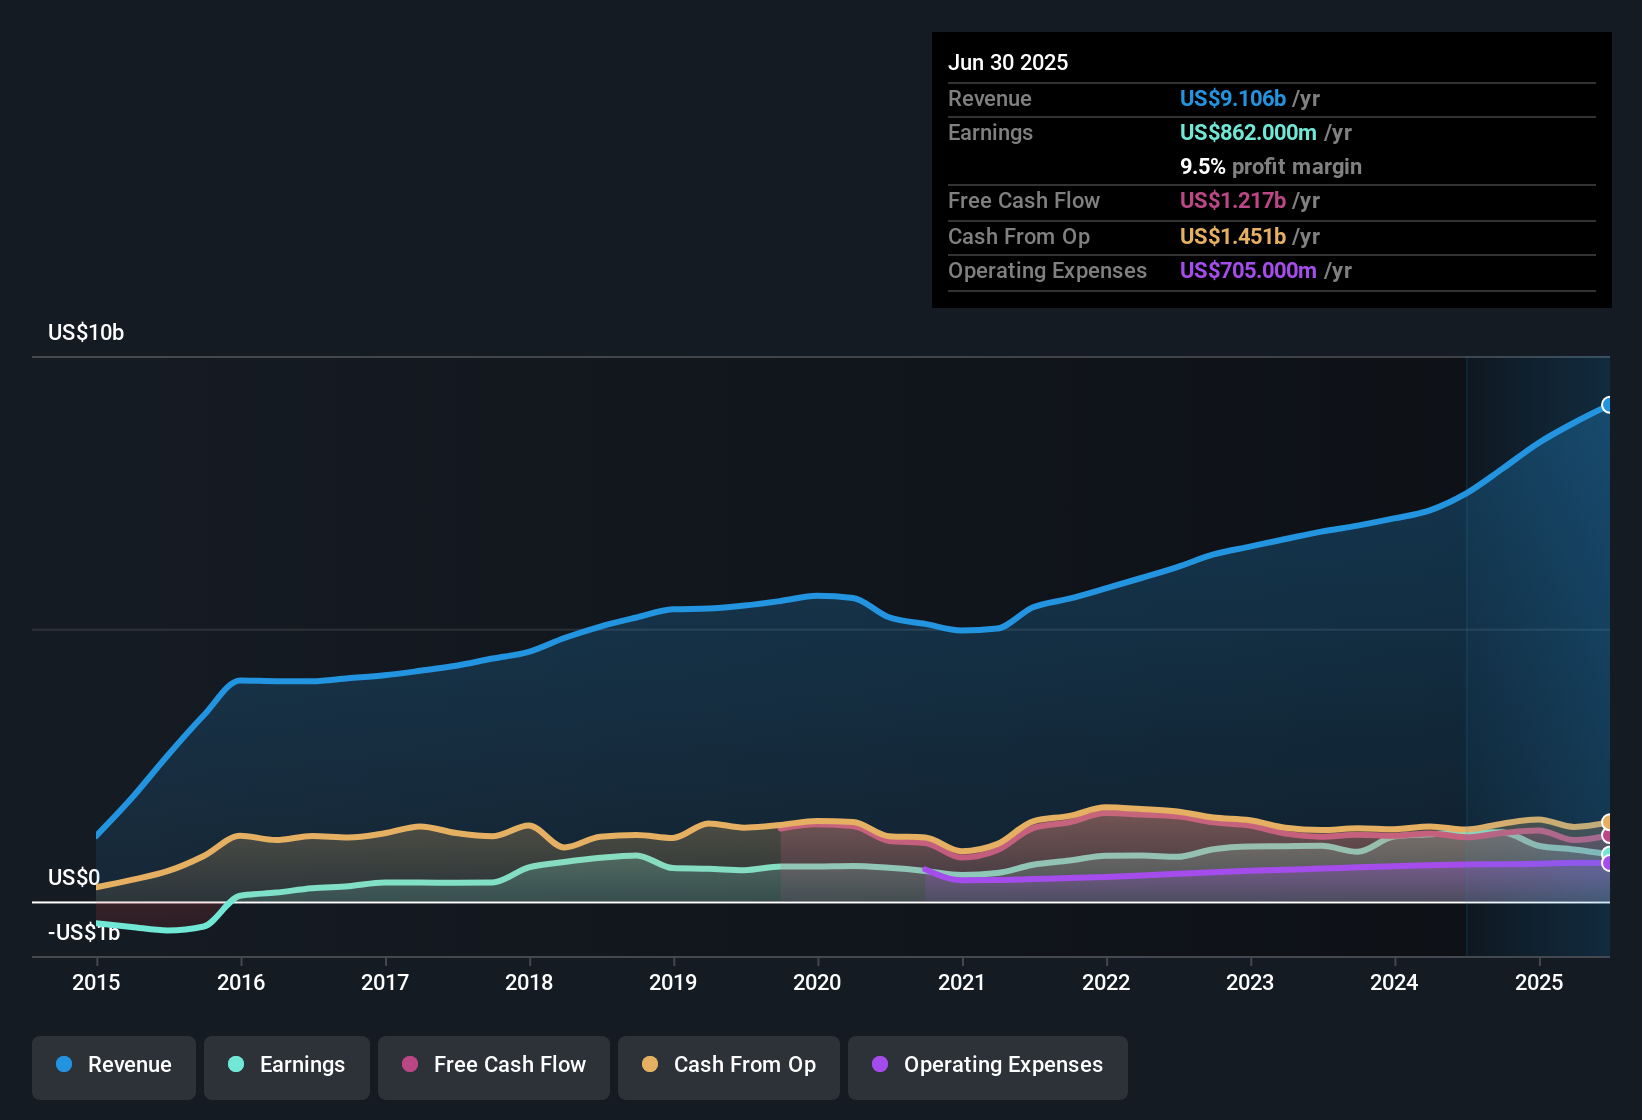The width and height of the screenshot is (1642, 1120).
Task: Click the US$862.000m Earnings value
Action: [1247, 132]
